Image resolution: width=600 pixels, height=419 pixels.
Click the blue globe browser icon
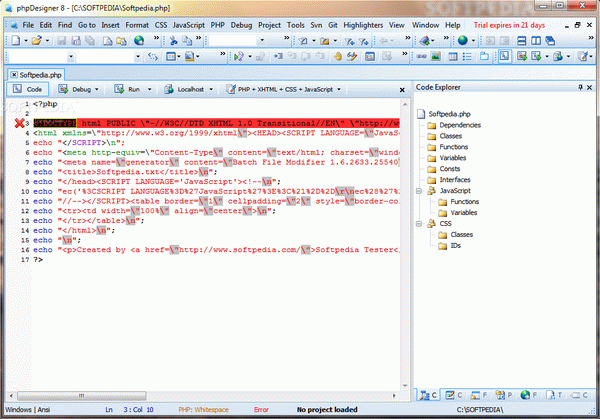pos(463,40)
